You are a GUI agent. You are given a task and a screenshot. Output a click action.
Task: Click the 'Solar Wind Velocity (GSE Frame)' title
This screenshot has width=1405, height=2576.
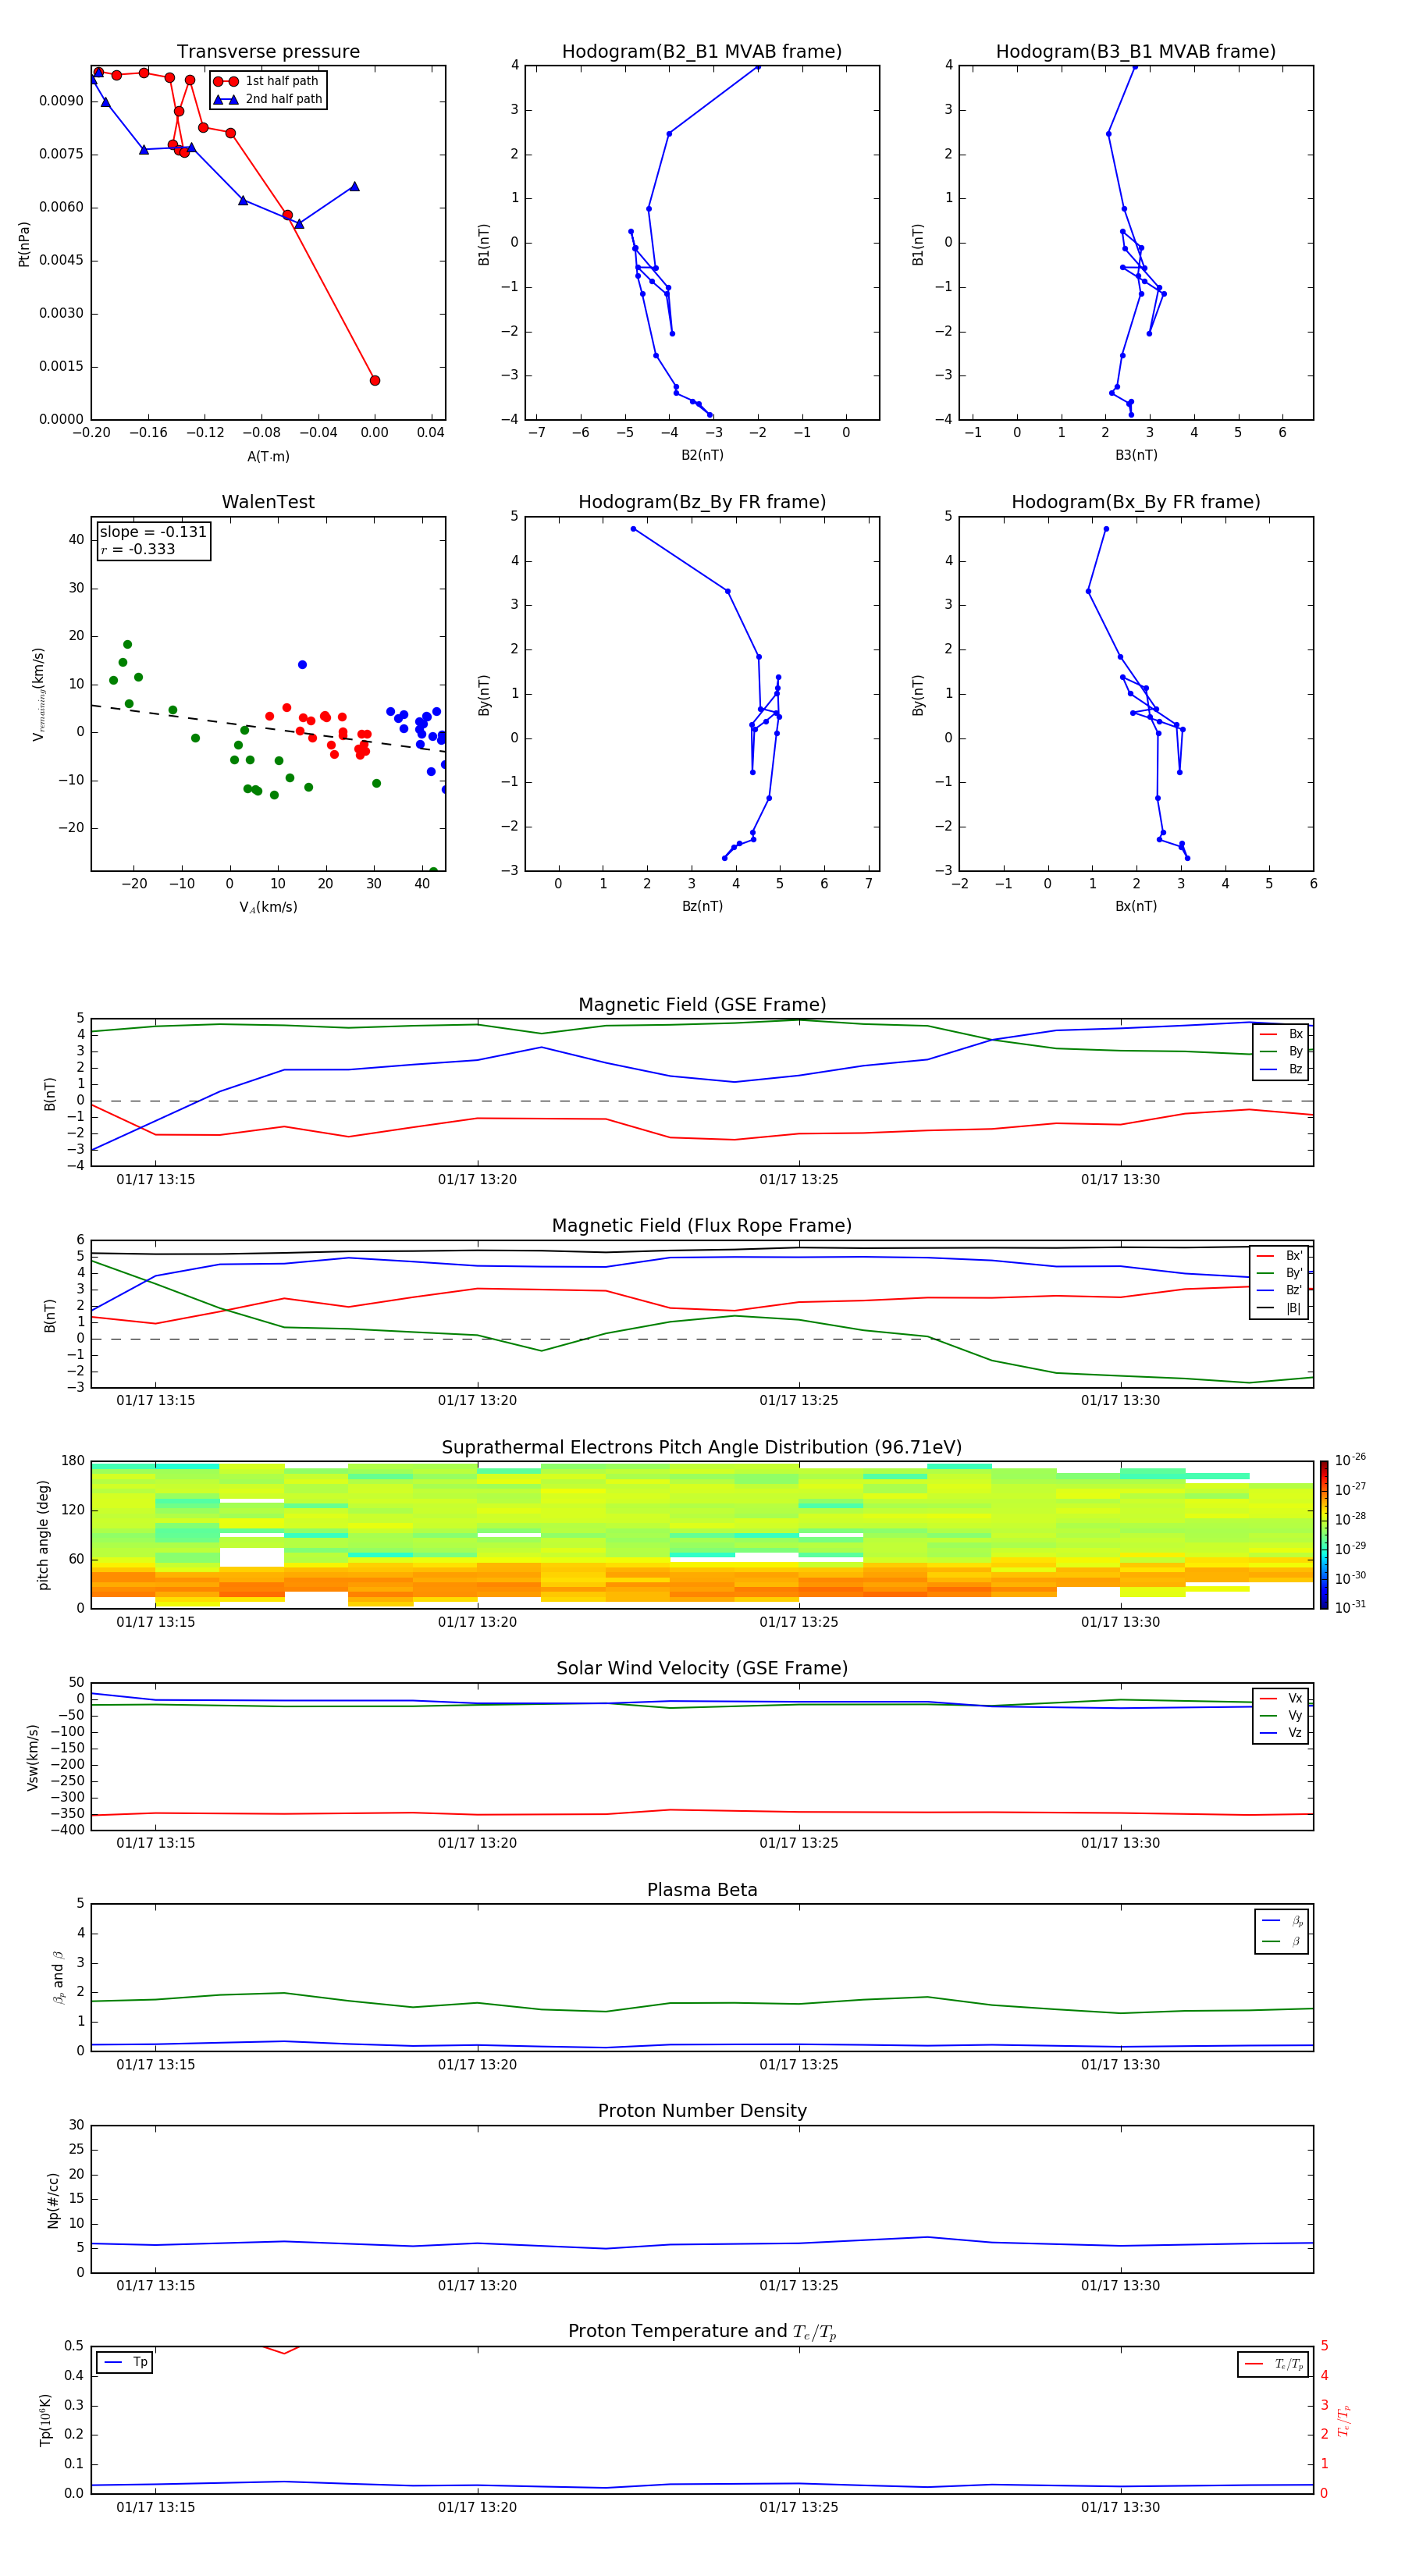[x=702, y=1668]
